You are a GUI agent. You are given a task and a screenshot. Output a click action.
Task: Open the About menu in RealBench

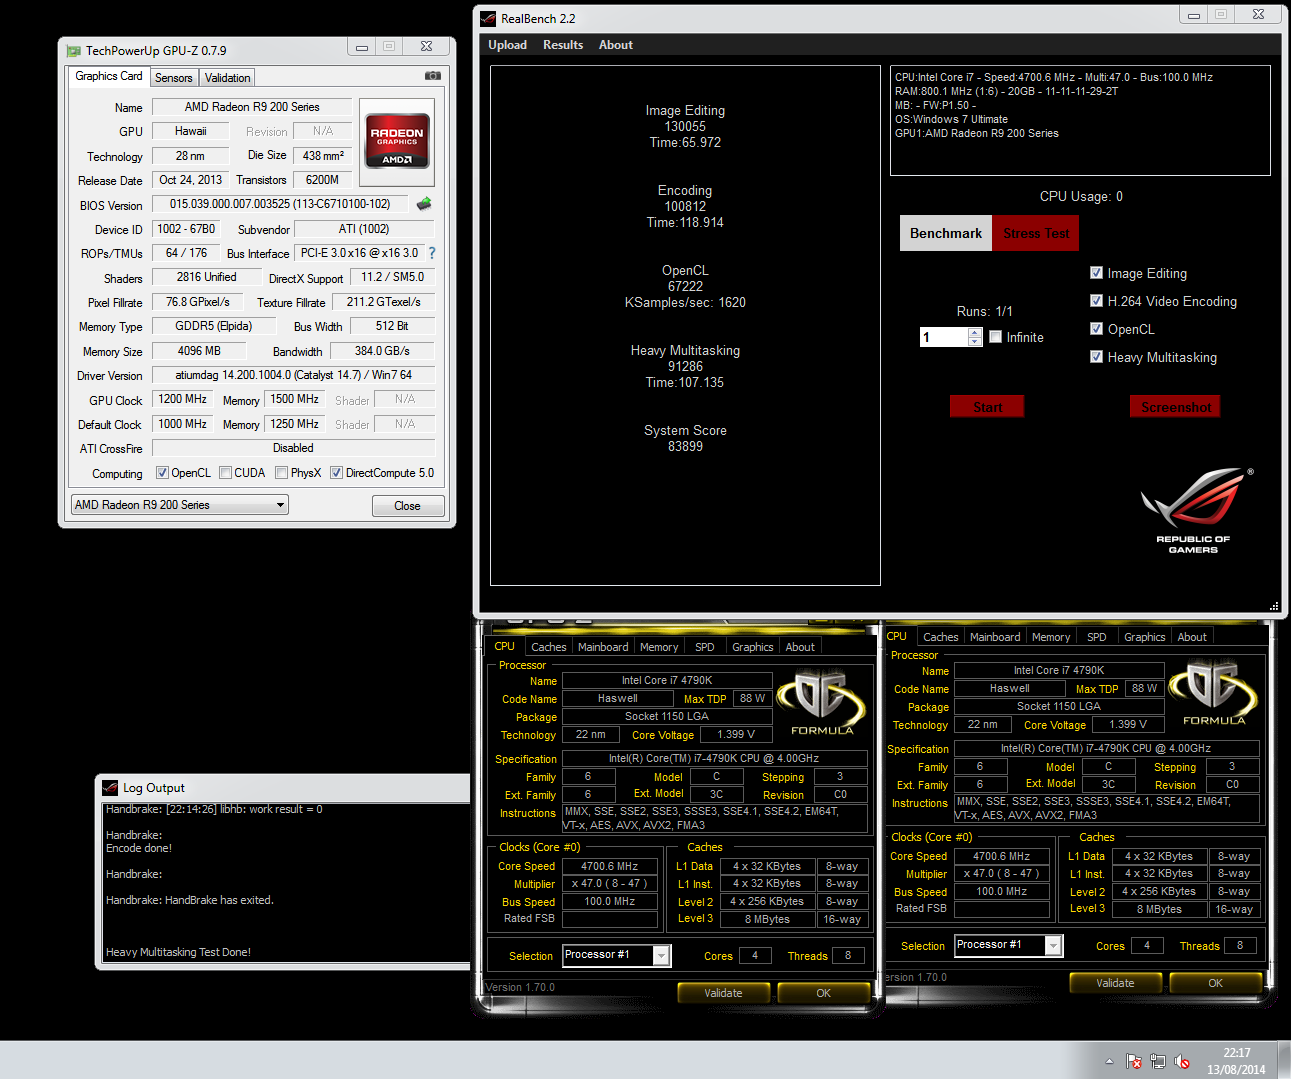(x=616, y=45)
